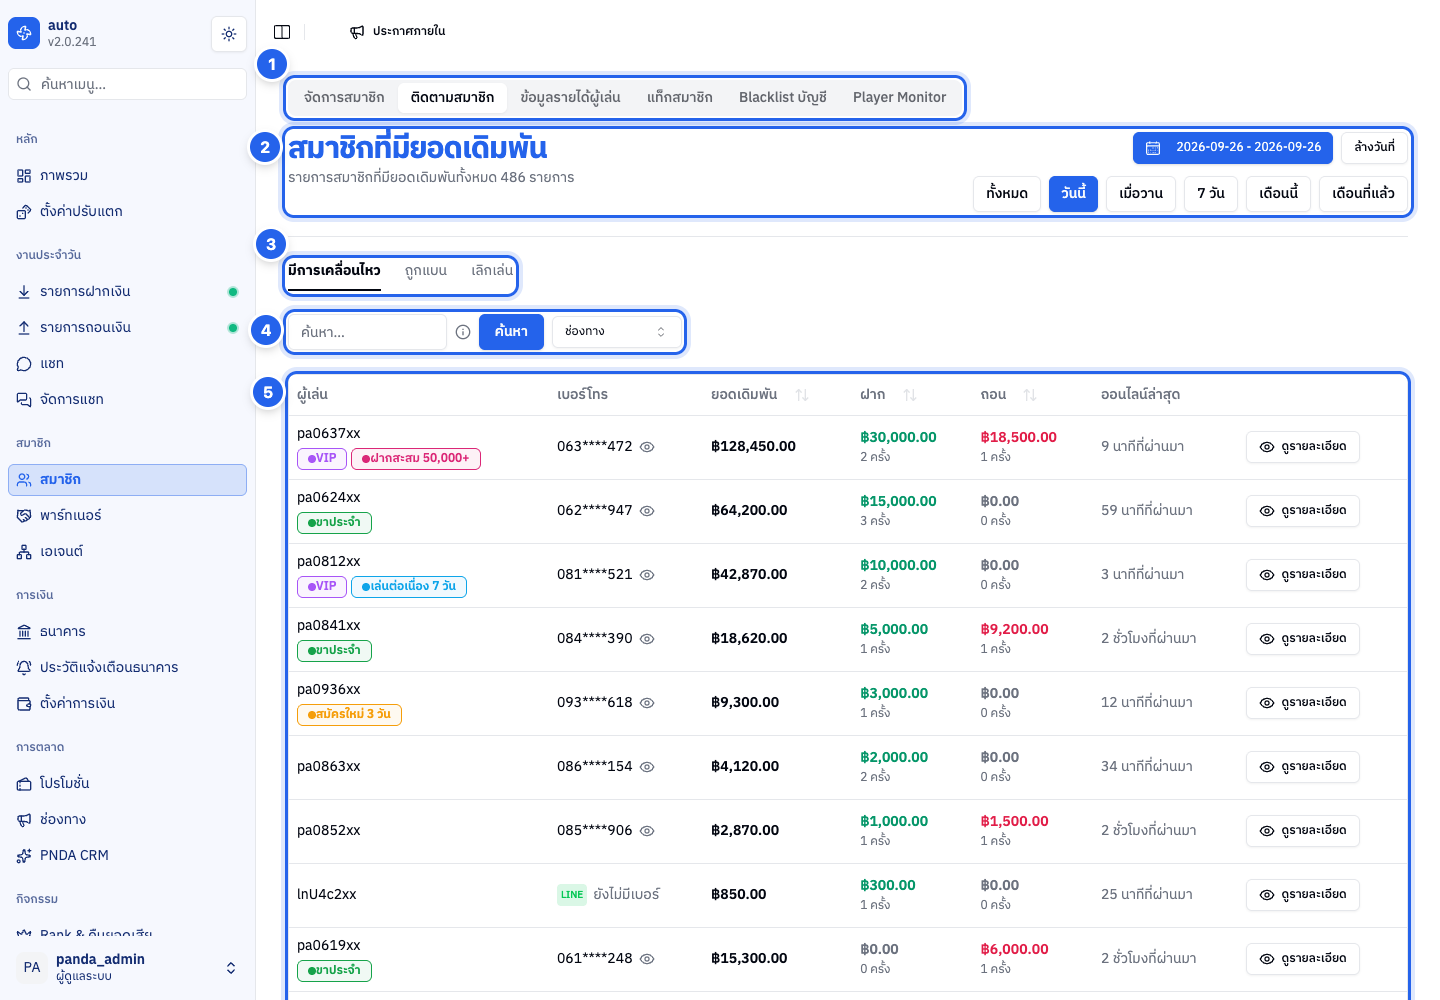The height and width of the screenshot is (1000, 1440).
Task: Click the ประวัติแจ้งเตือนธนาคาร bell icon
Action: pos(24,668)
